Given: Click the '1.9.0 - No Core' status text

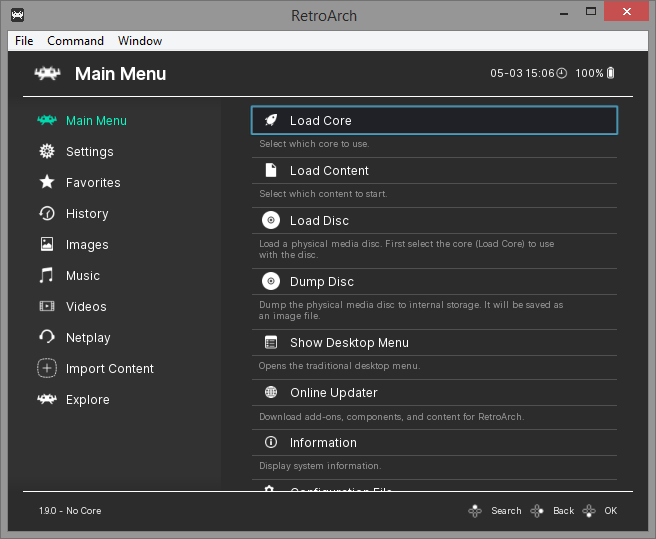Looking at the screenshot, I should coord(70,511).
